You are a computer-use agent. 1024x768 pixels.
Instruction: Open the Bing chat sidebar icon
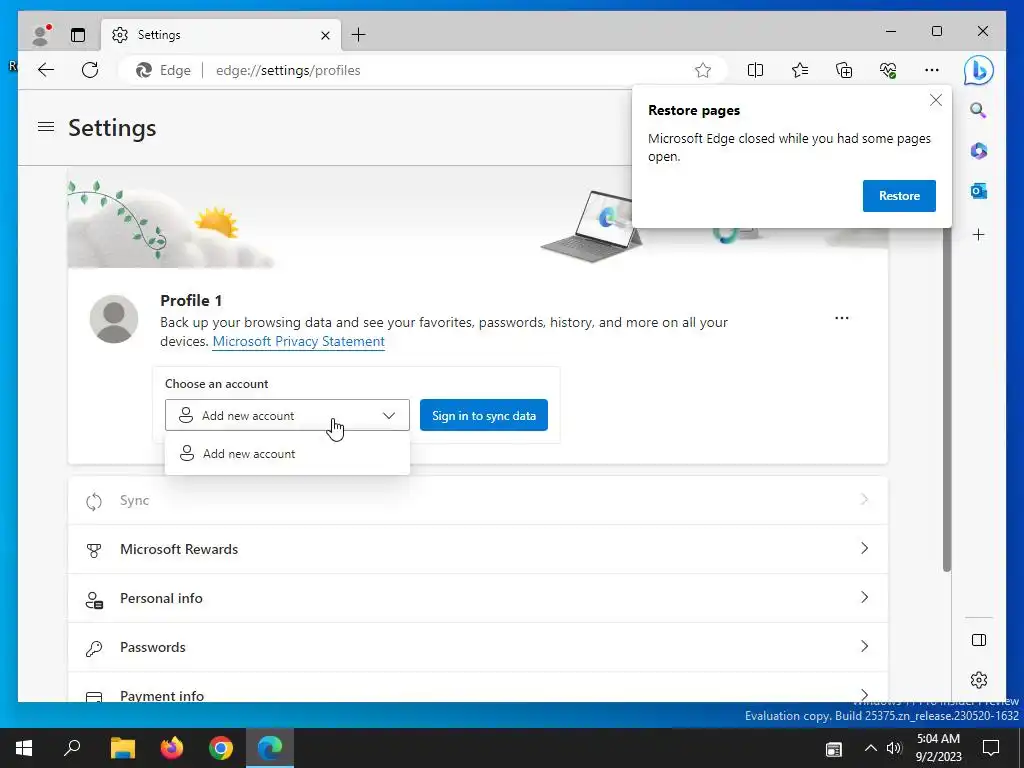(x=978, y=70)
